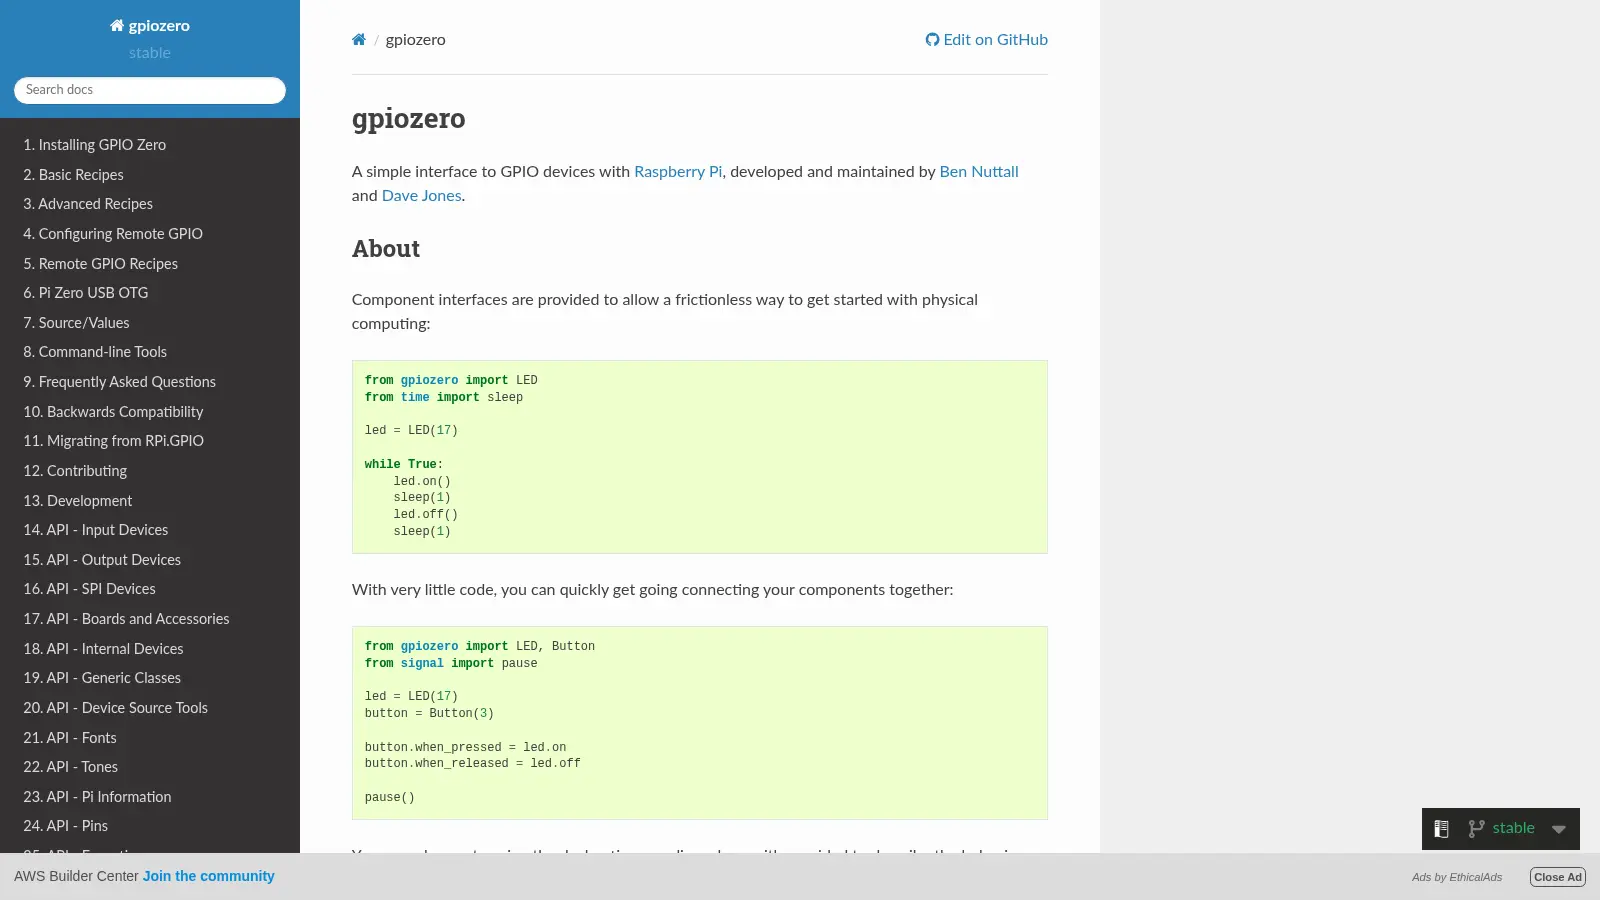This screenshot has width=1600, height=900.
Task: Expand the stable version dropdown caret
Action: coord(1559,829)
